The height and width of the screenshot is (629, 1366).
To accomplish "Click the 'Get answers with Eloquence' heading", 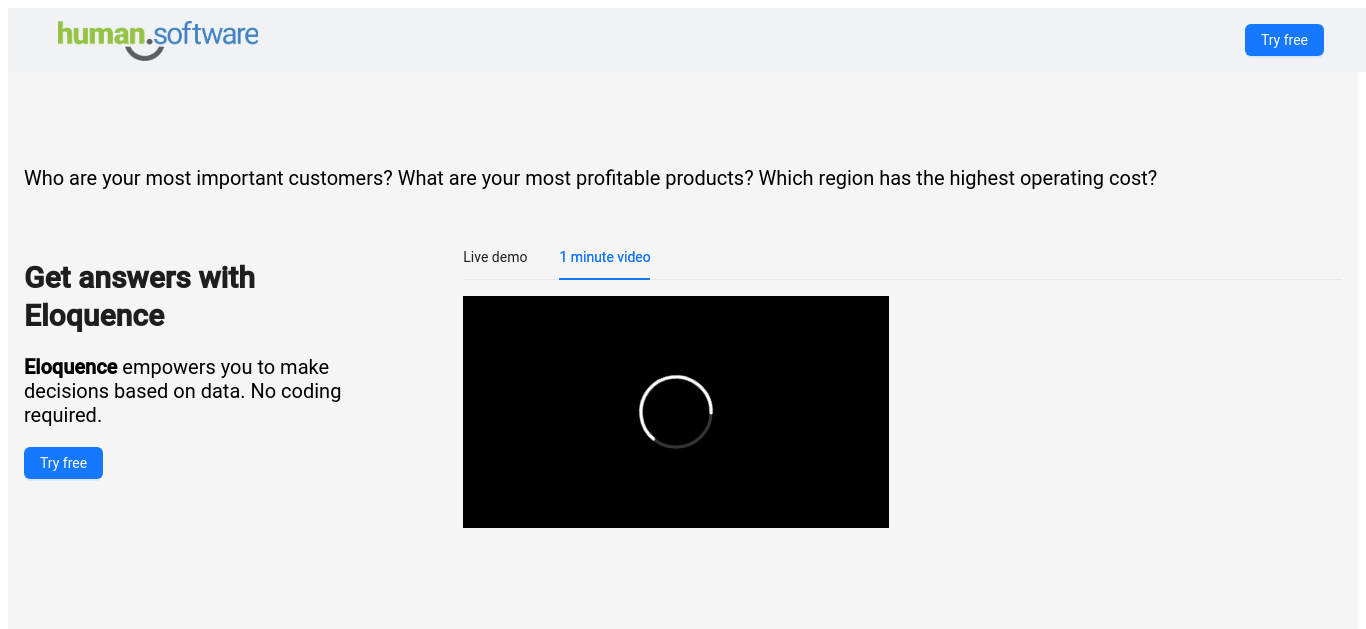I will (140, 296).
